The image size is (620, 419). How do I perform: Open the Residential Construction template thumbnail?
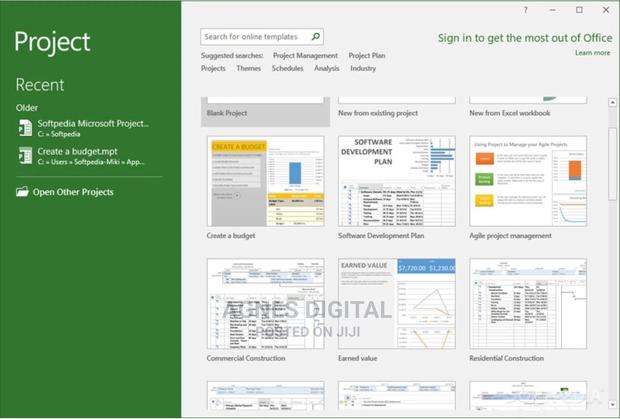(x=528, y=304)
